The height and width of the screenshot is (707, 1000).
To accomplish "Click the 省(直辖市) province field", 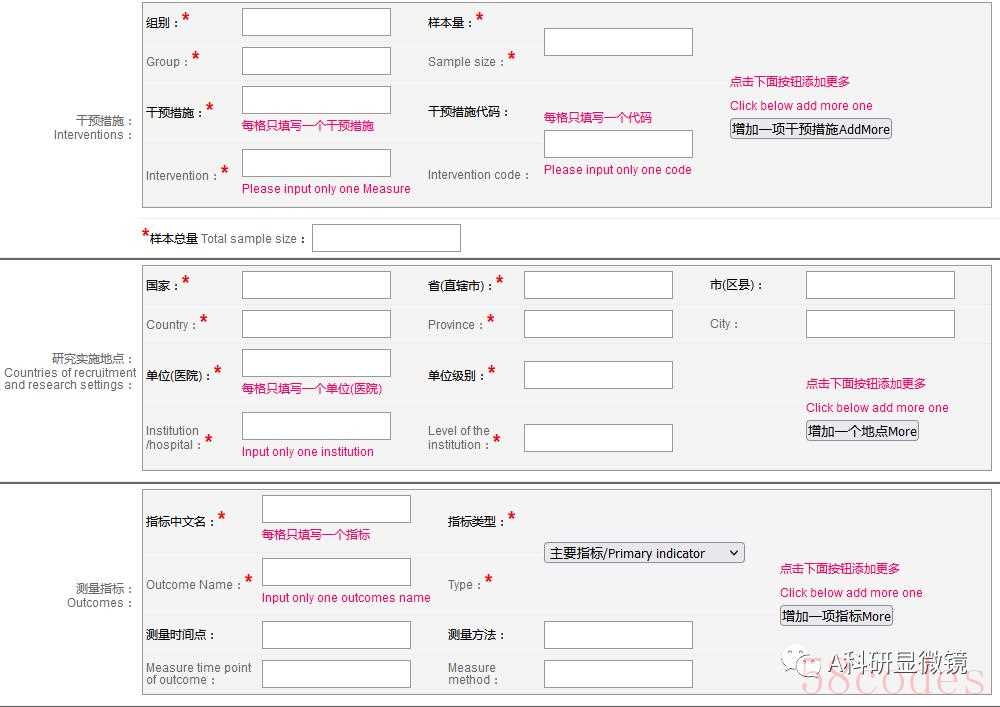I will (x=598, y=285).
